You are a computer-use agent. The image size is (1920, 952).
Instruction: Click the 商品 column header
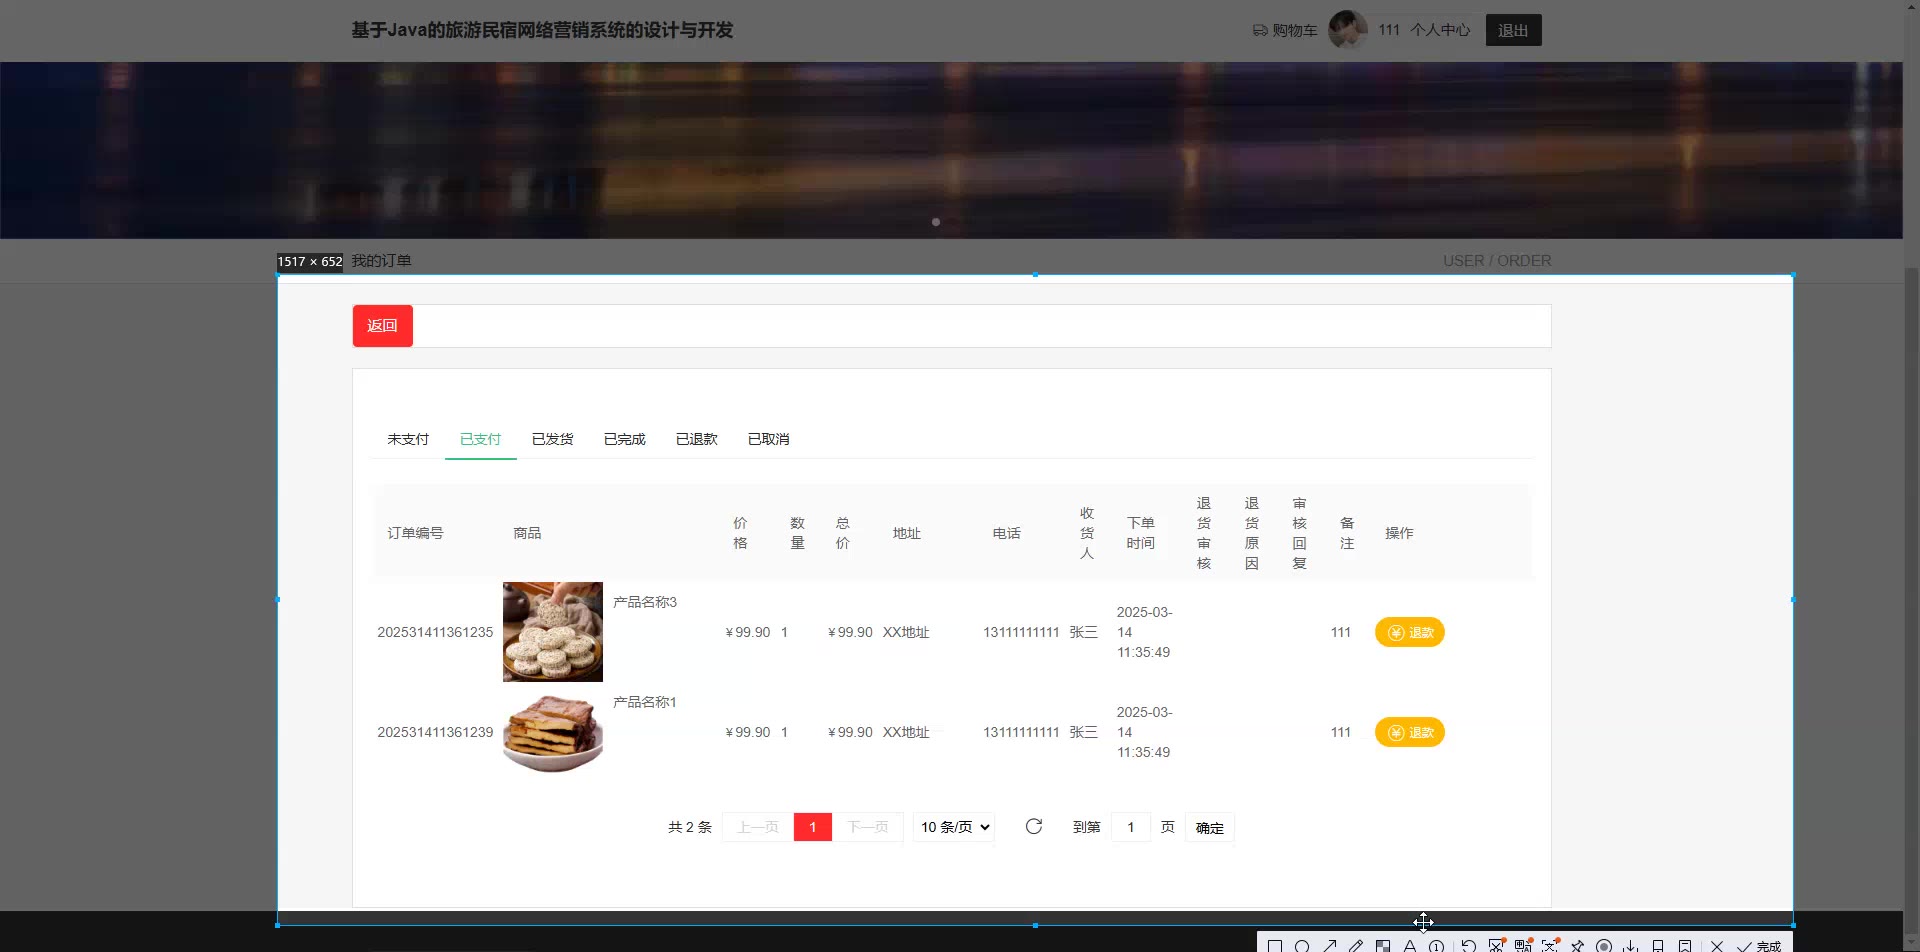(x=527, y=533)
